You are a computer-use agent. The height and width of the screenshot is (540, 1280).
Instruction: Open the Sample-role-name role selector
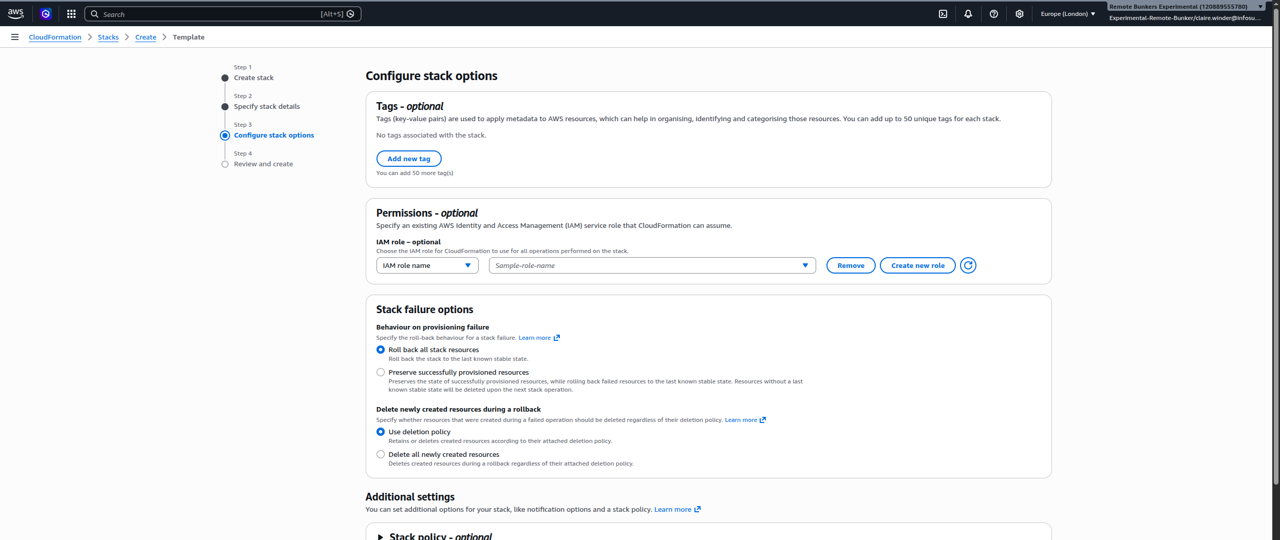coord(652,265)
